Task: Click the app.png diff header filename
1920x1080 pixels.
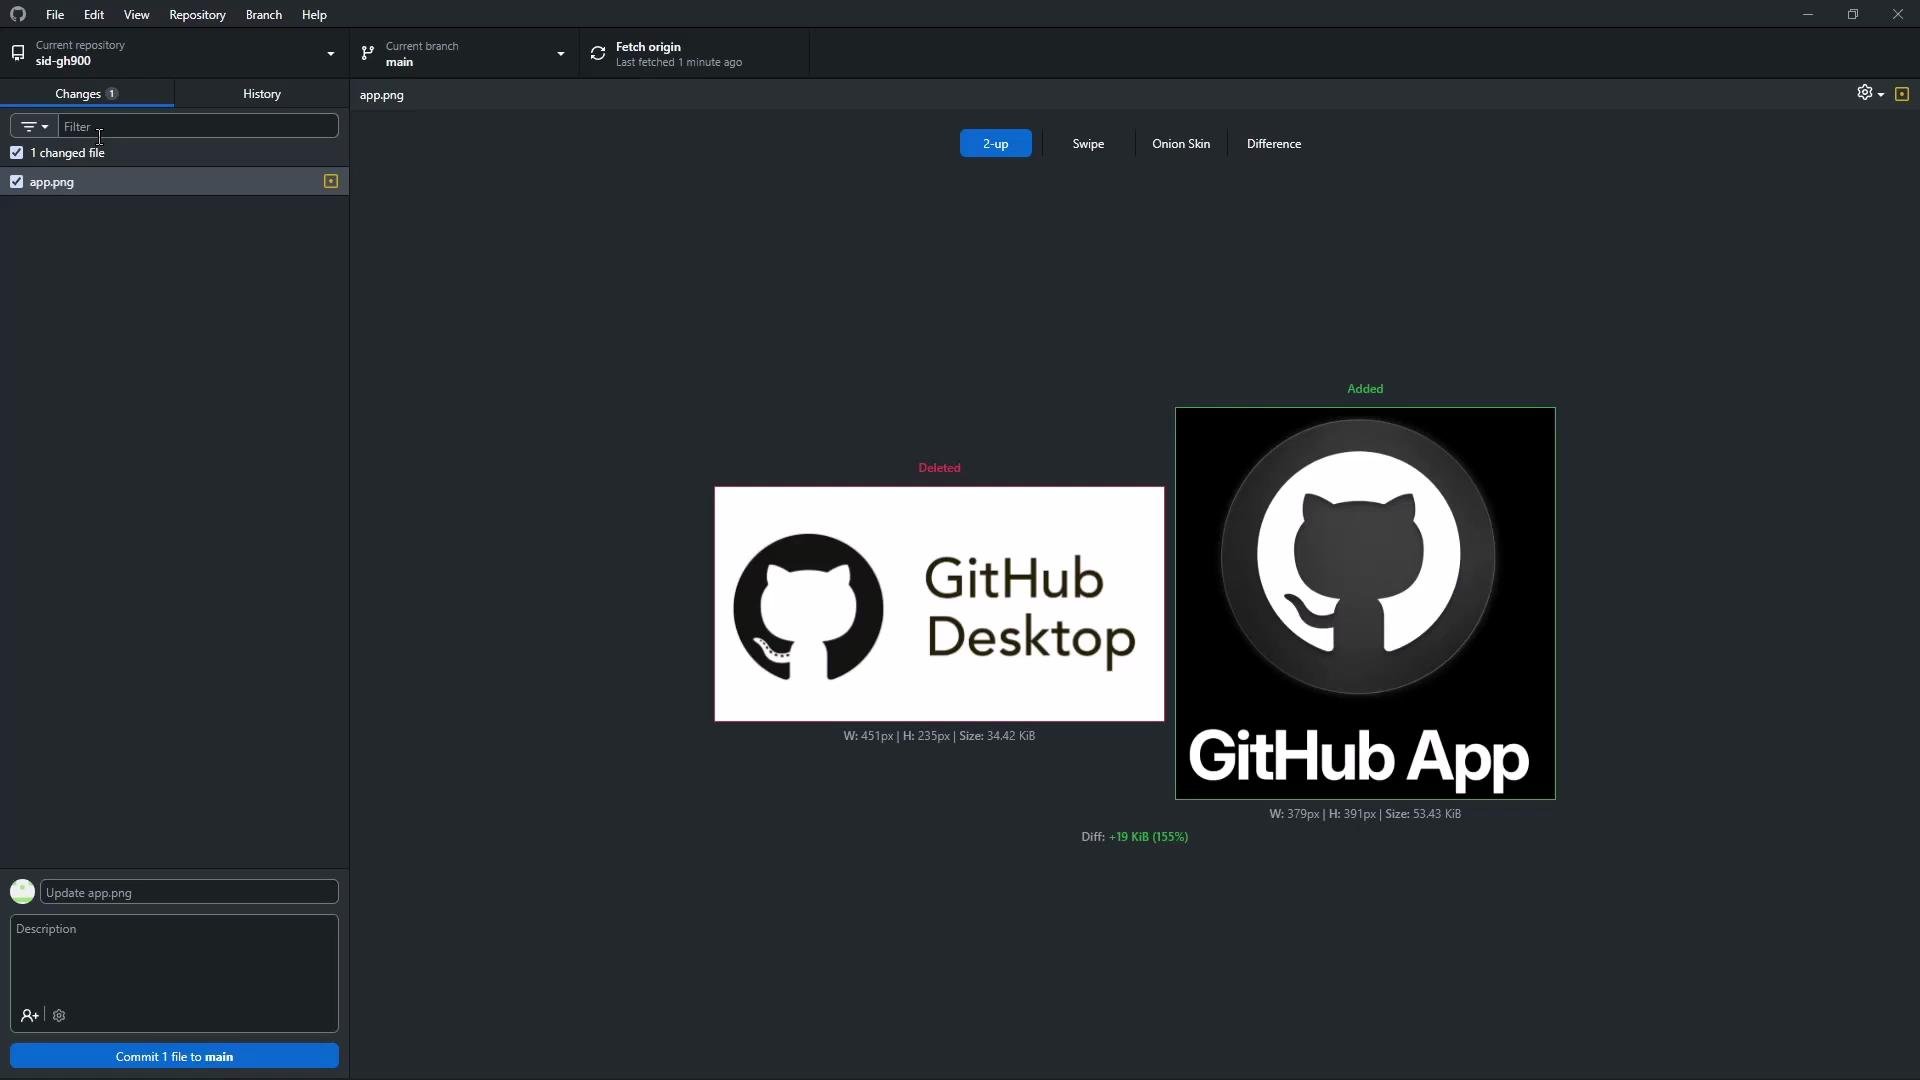Action: pyautogui.click(x=382, y=95)
